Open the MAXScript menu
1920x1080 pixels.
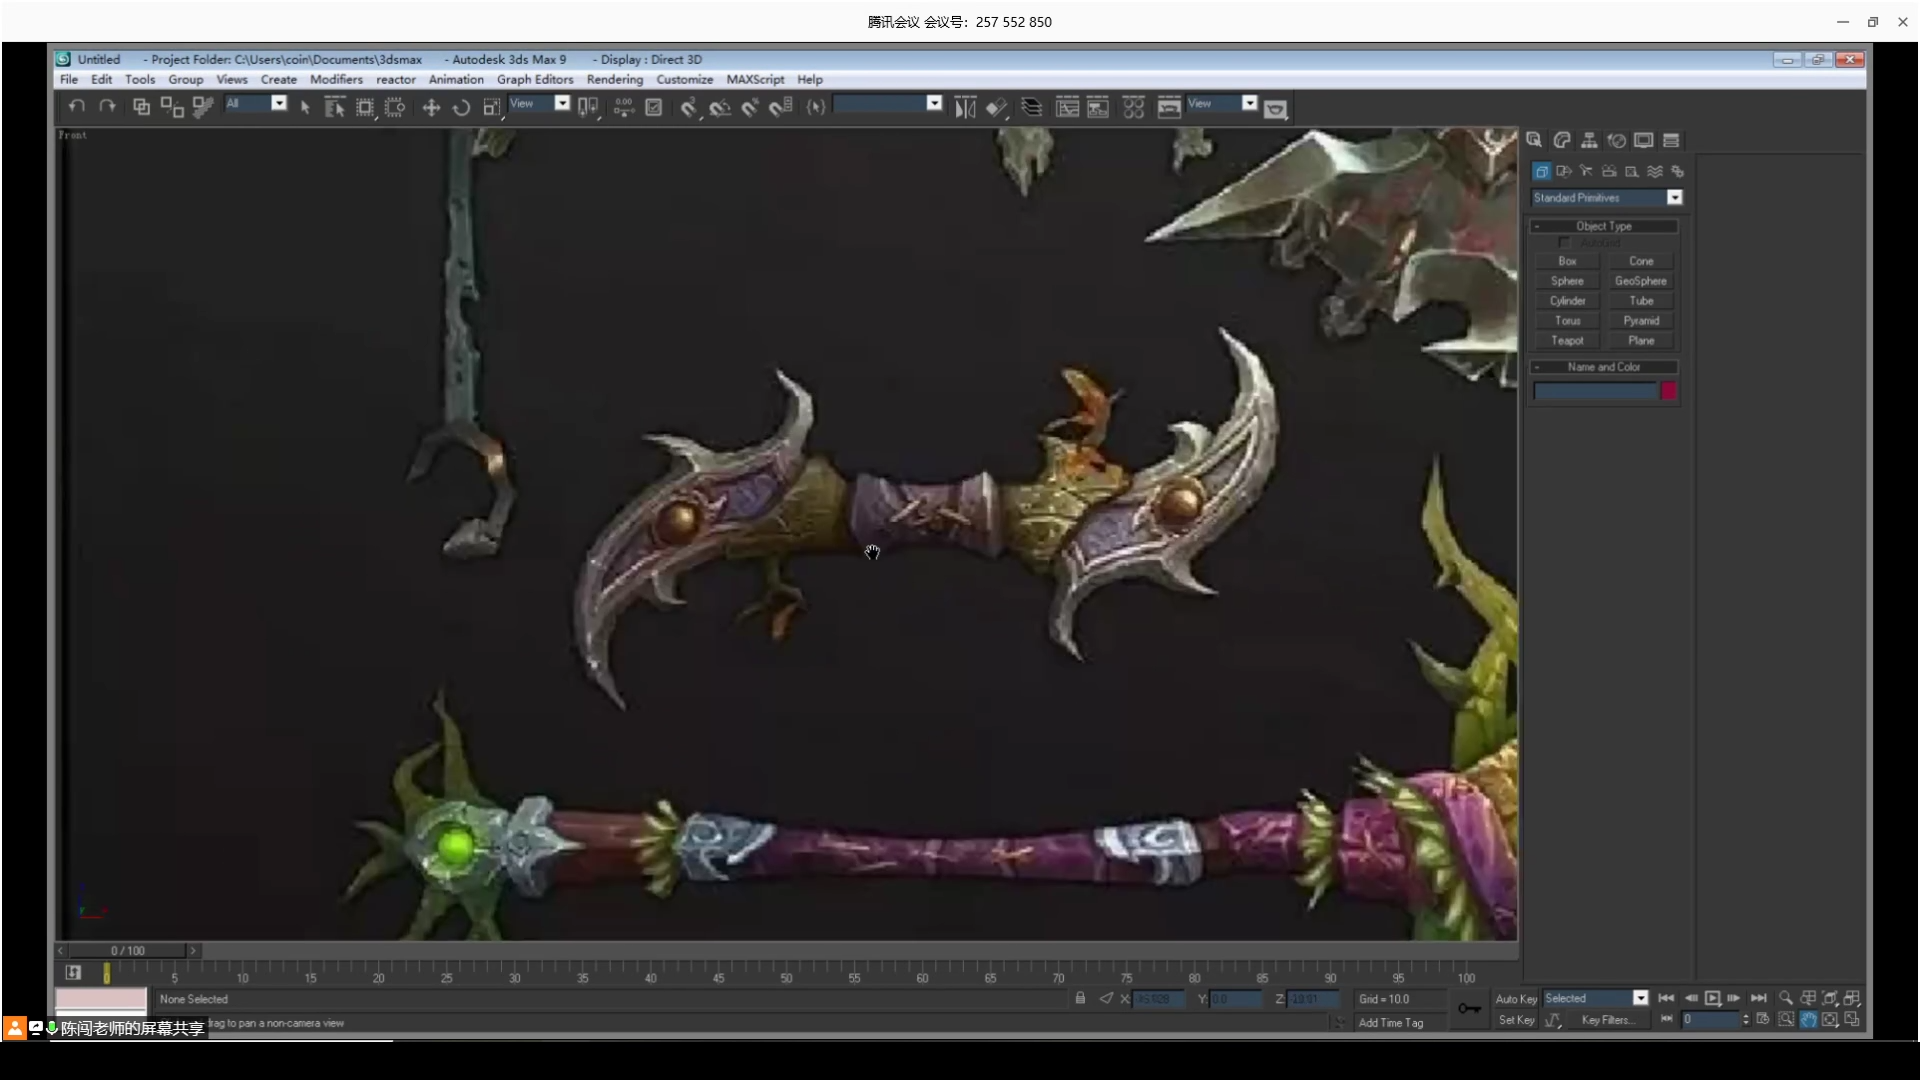tap(755, 79)
